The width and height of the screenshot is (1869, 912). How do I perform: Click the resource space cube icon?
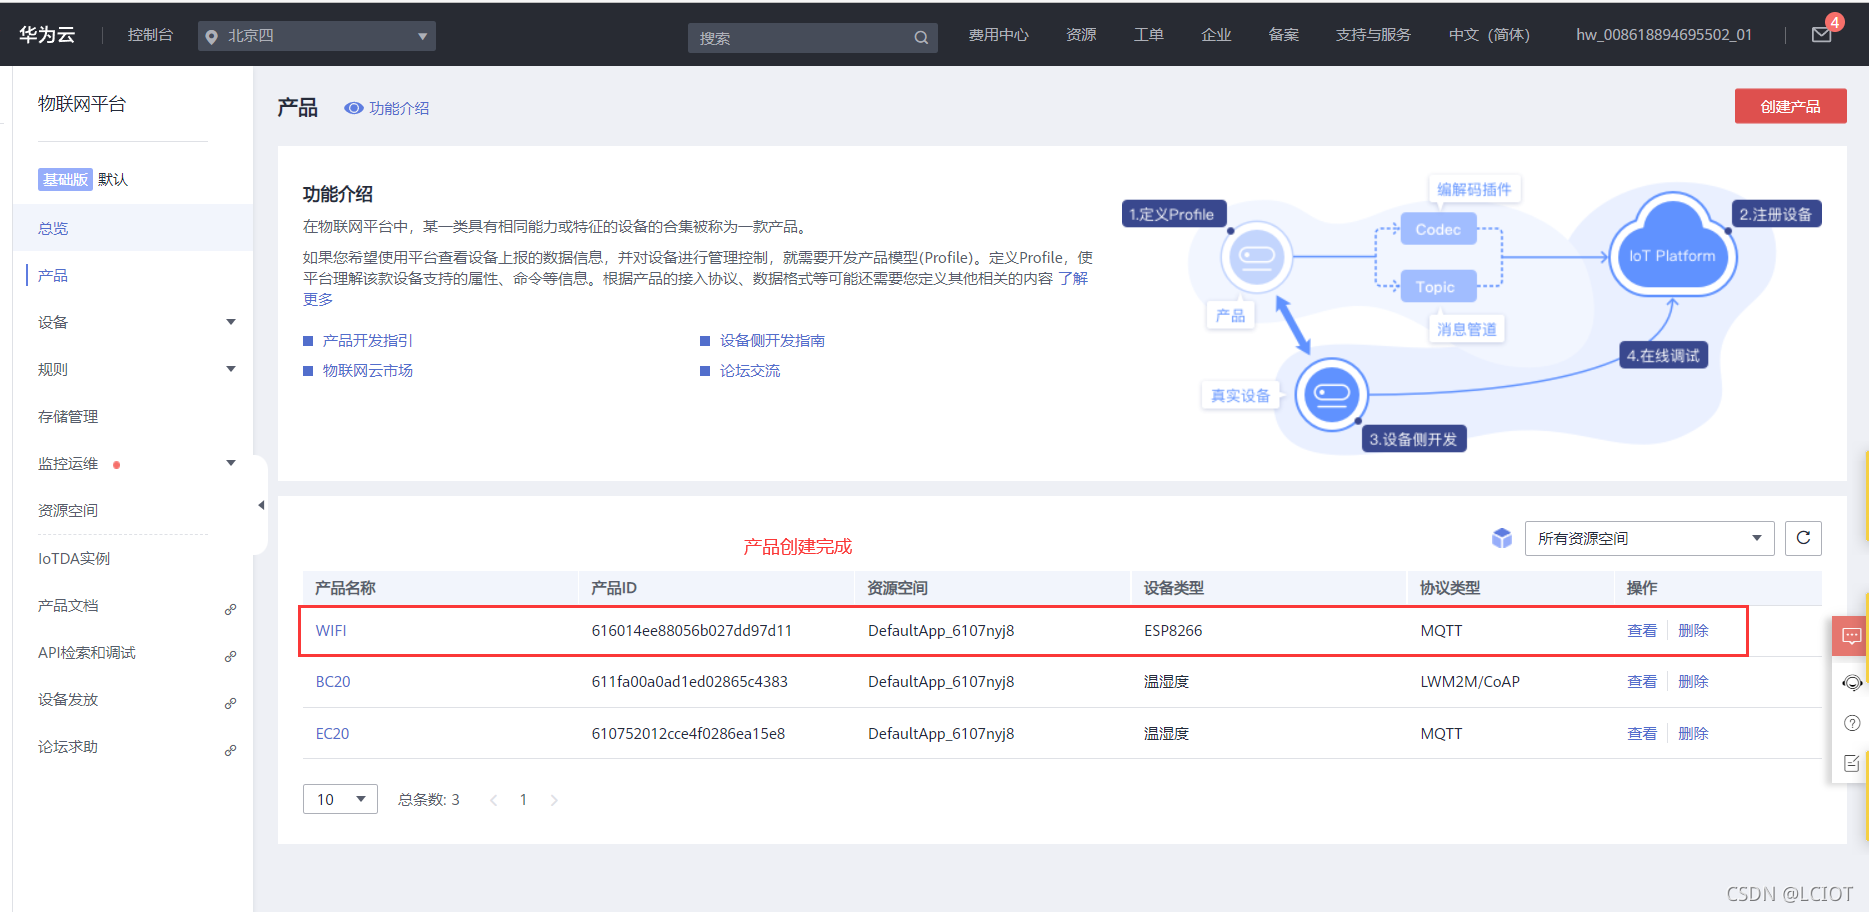[x=1502, y=538]
